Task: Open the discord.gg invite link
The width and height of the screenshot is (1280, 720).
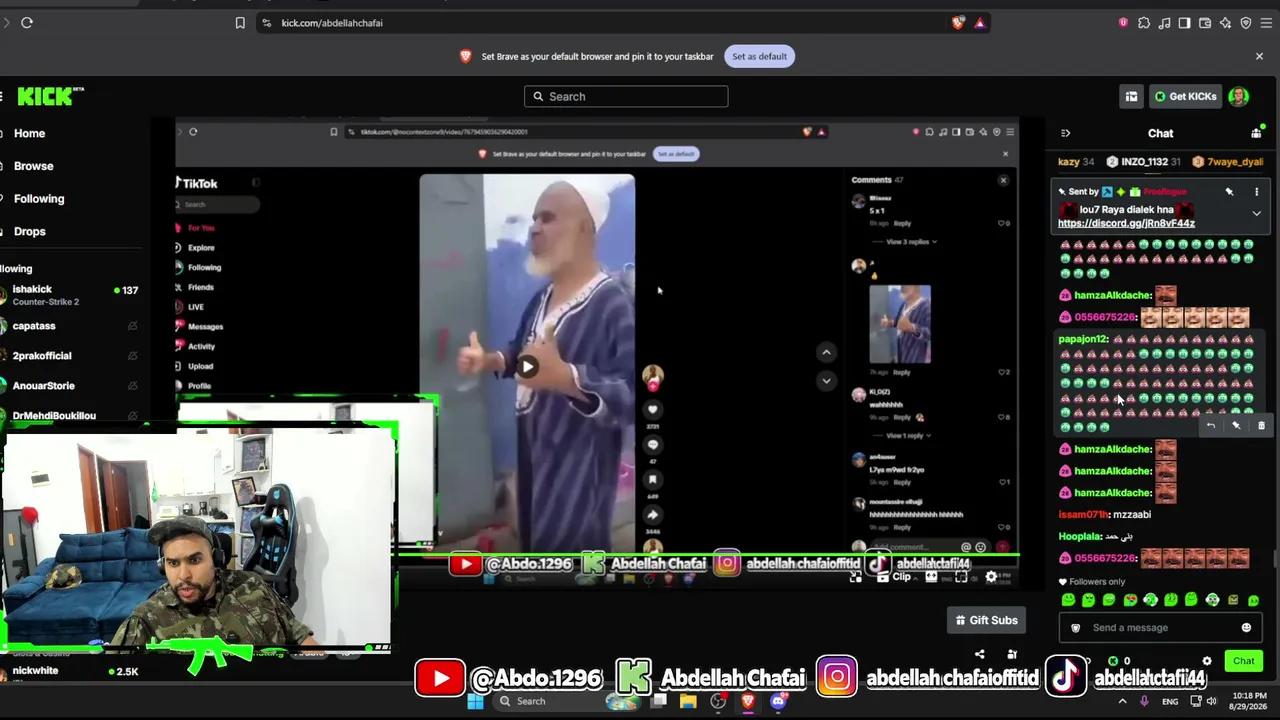Action: tap(1126, 223)
